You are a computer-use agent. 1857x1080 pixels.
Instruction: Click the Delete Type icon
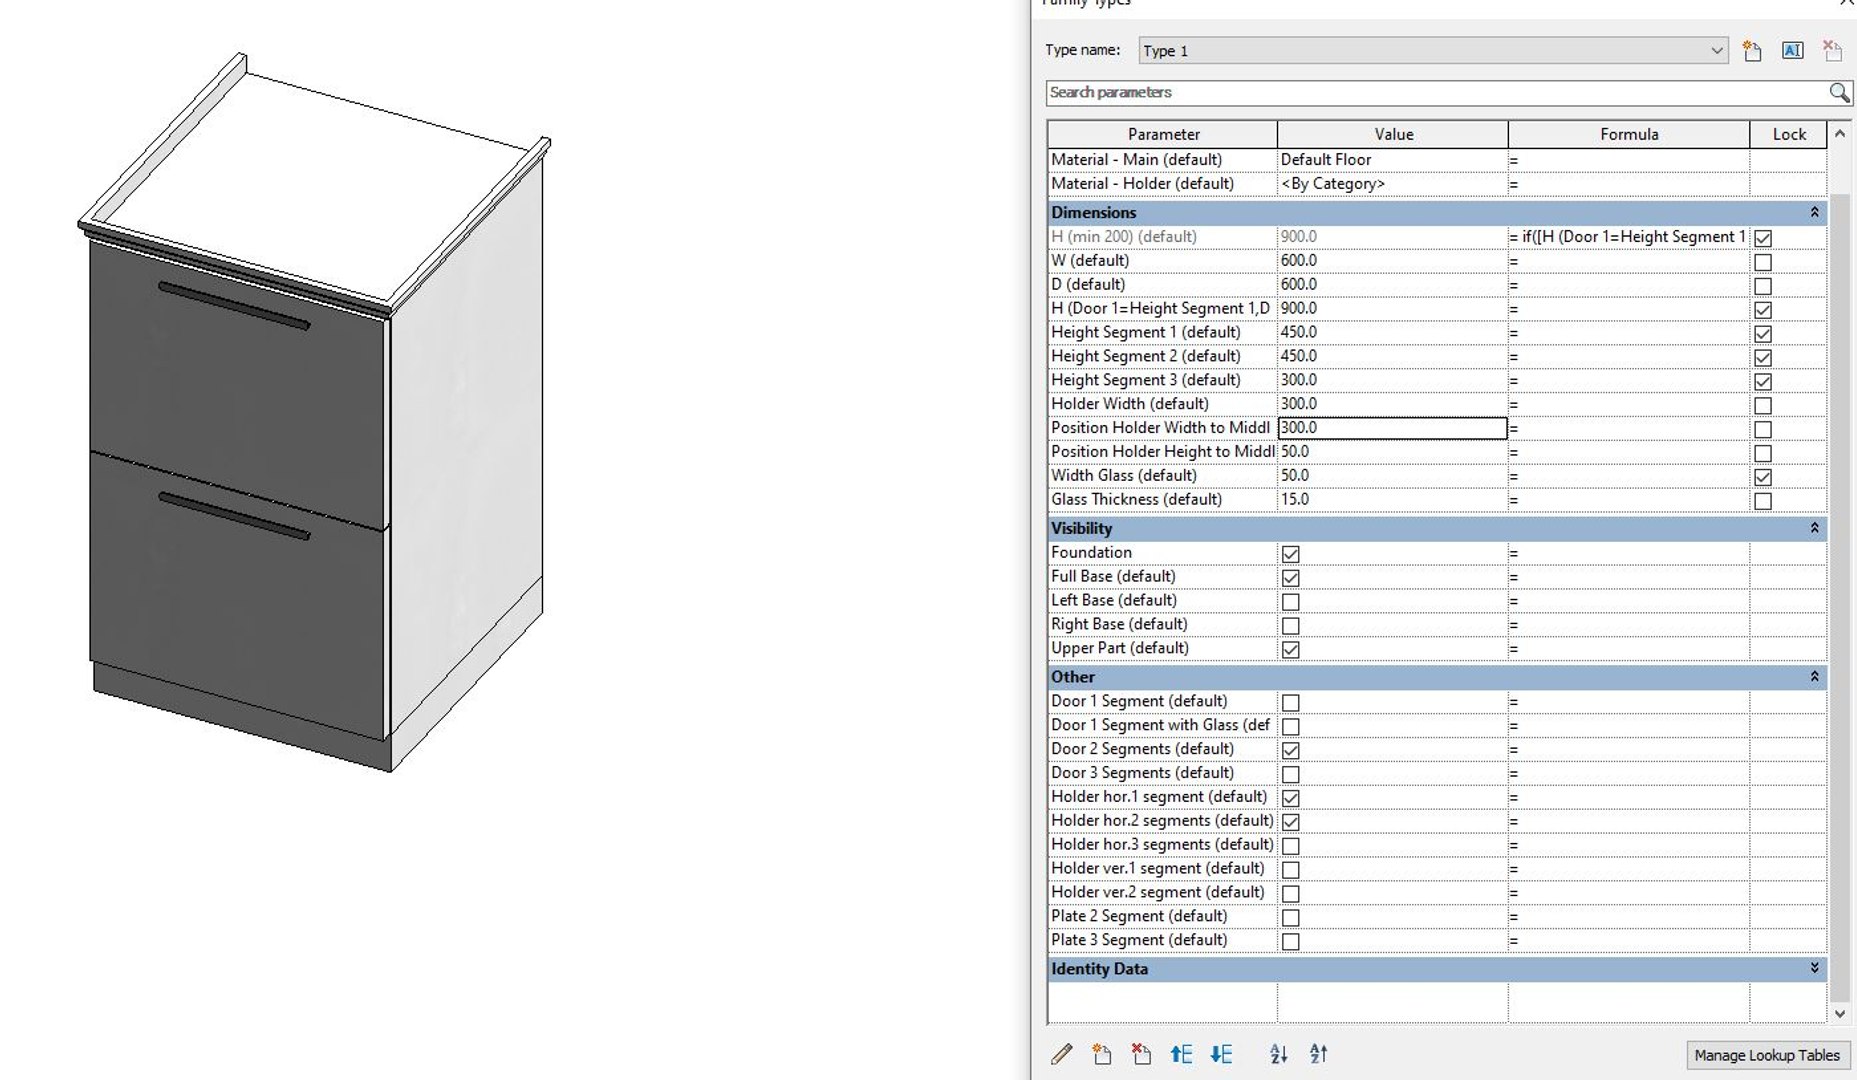click(1832, 51)
